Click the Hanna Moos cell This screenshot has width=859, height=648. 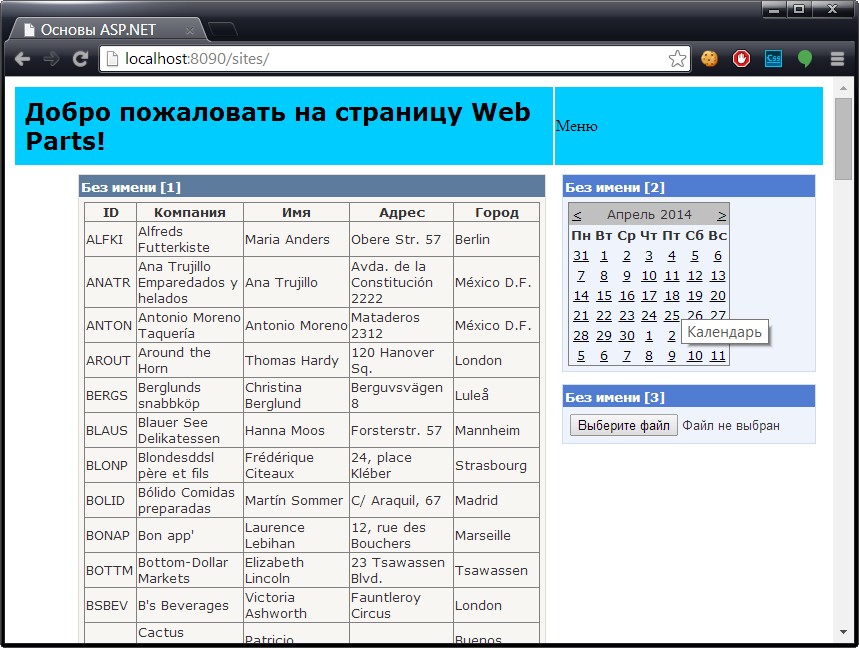pos(296,431)
